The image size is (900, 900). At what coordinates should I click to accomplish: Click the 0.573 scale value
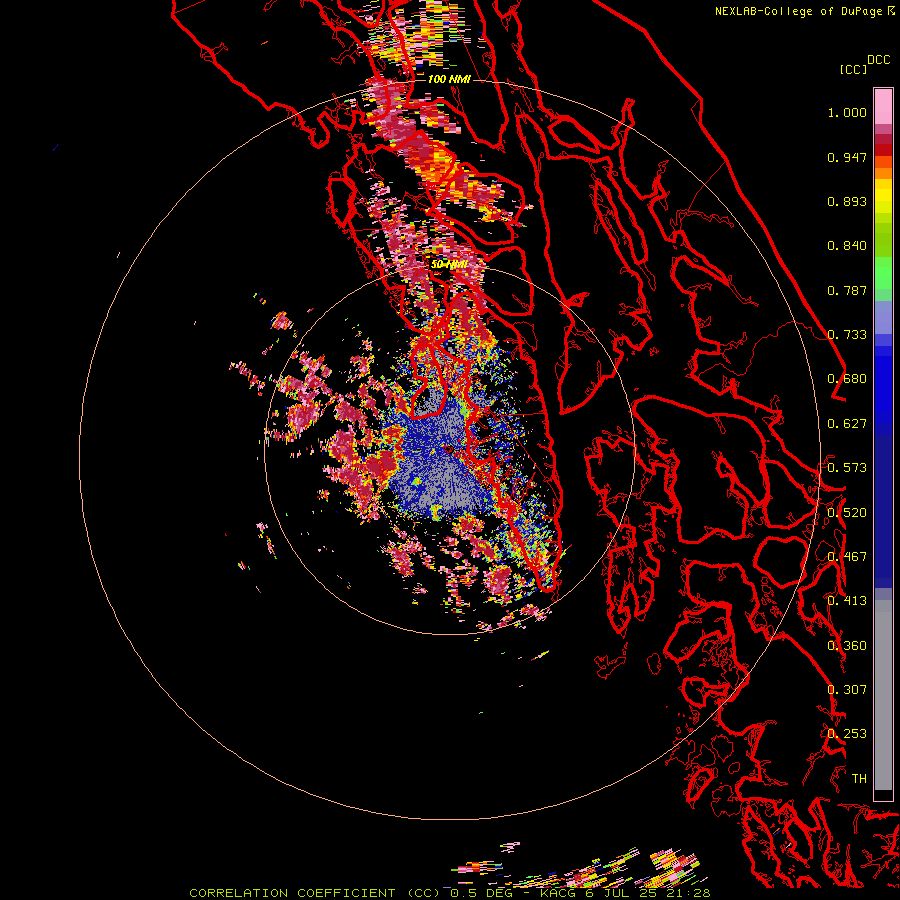point(847,468)
